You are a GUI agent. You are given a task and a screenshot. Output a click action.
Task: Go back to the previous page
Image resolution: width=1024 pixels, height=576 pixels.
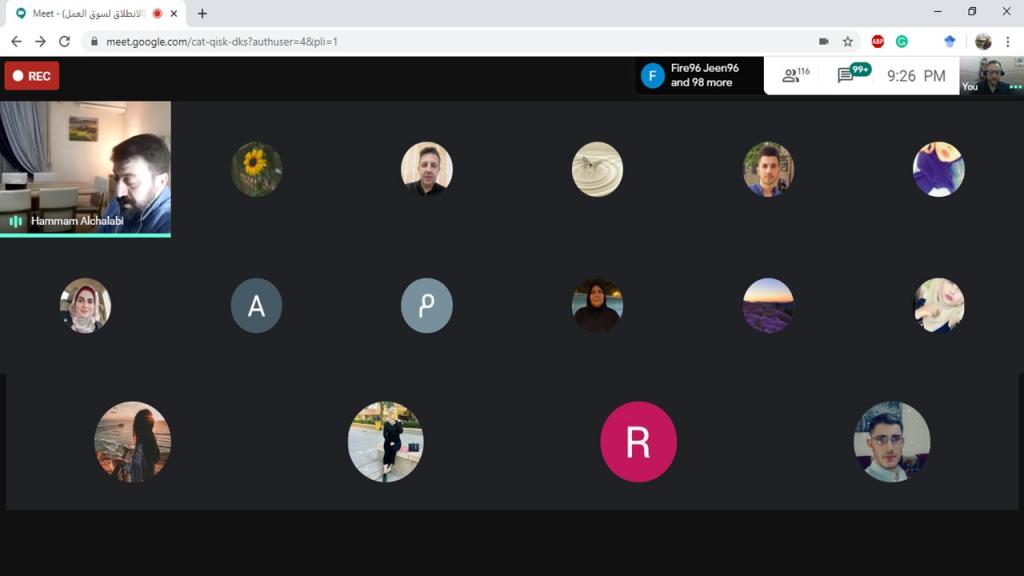[16, 41]
